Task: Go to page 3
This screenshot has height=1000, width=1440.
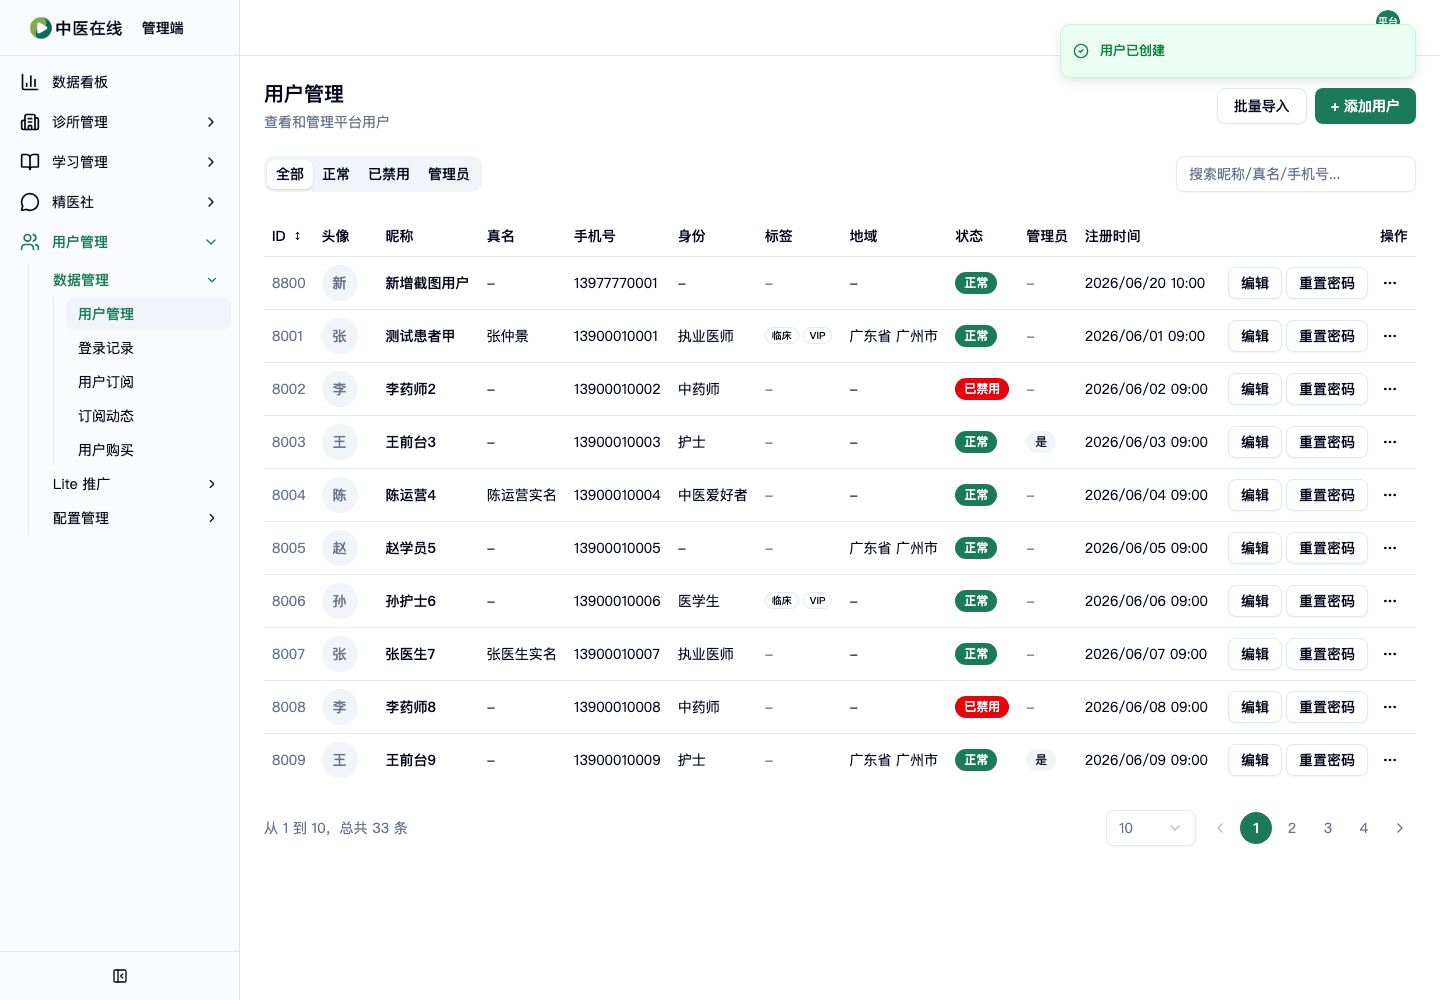Action: coord(1328,828)
